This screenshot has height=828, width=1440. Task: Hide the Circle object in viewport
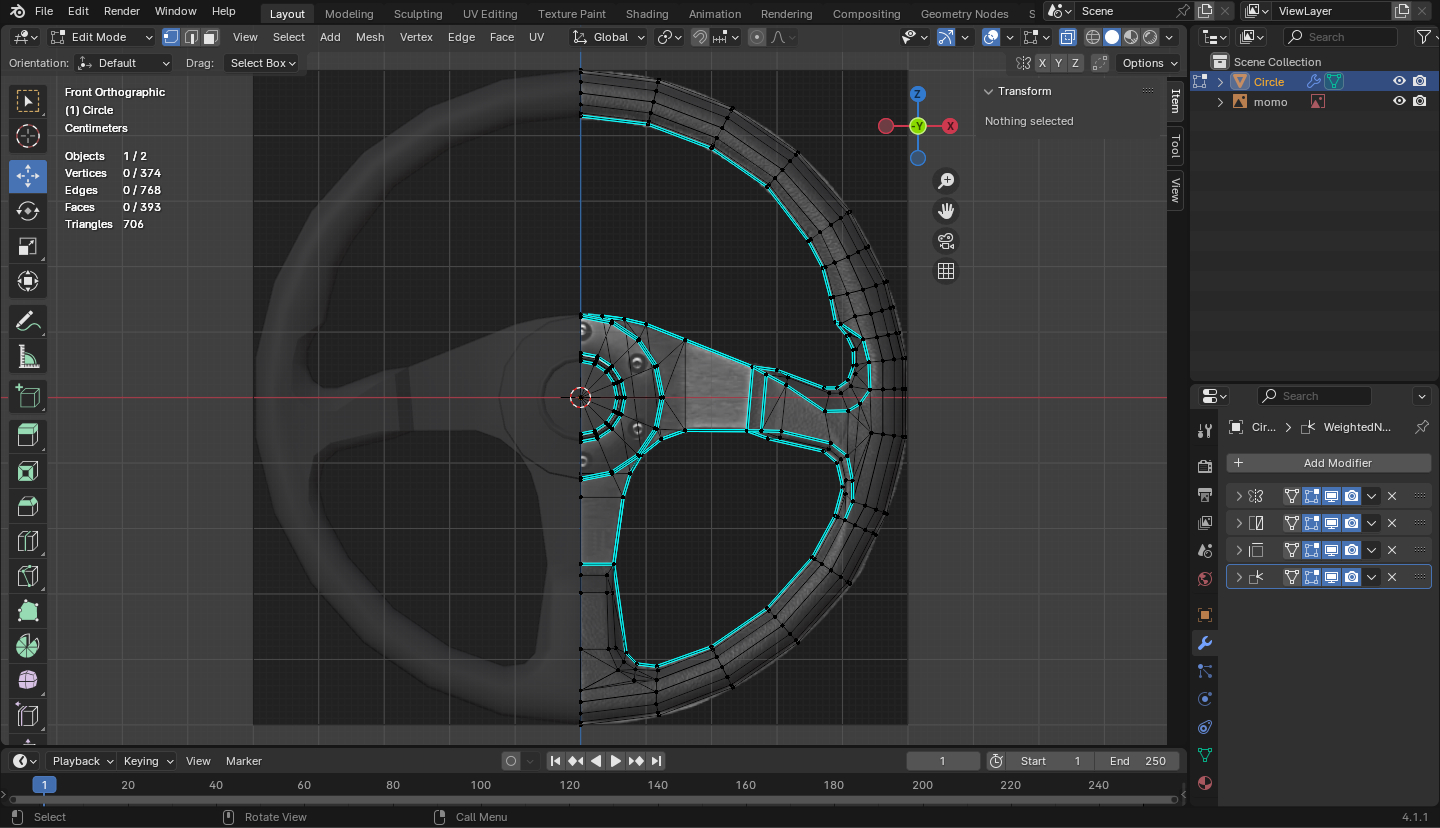tap(1399, 82)
